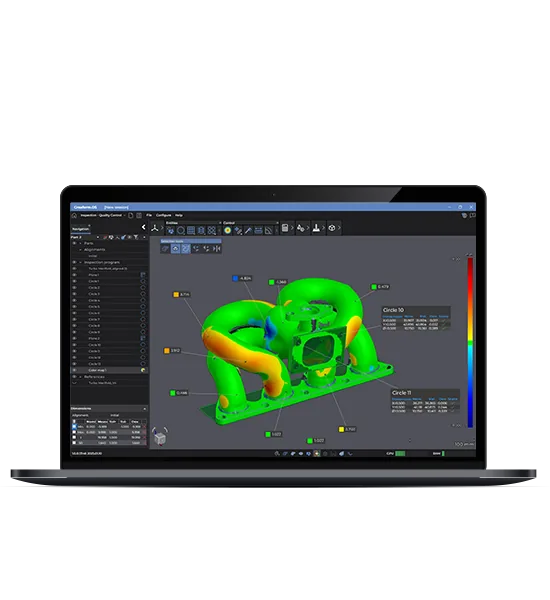Image resolution: width=550 pixels, height=600 pixels.
Task: Open the Inspection Quality Control workflow dropdown
Action: [103, 215]
